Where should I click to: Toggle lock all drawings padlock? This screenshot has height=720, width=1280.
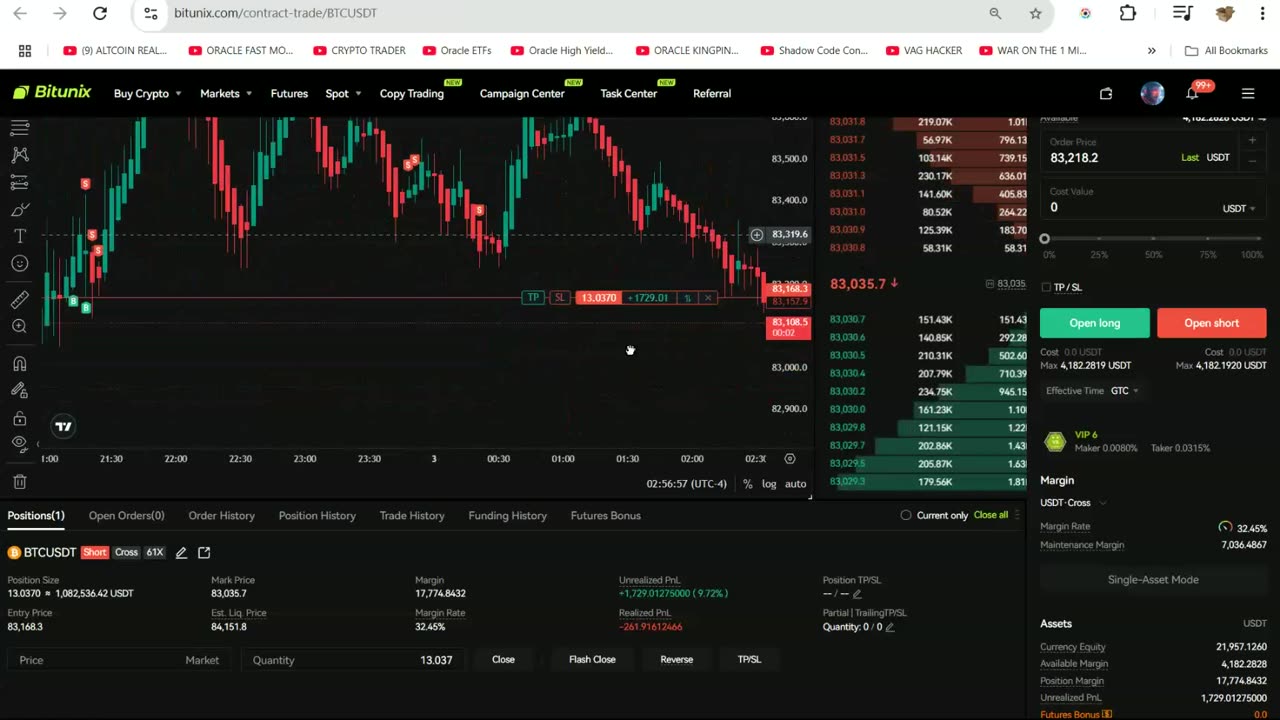point(19,418)
